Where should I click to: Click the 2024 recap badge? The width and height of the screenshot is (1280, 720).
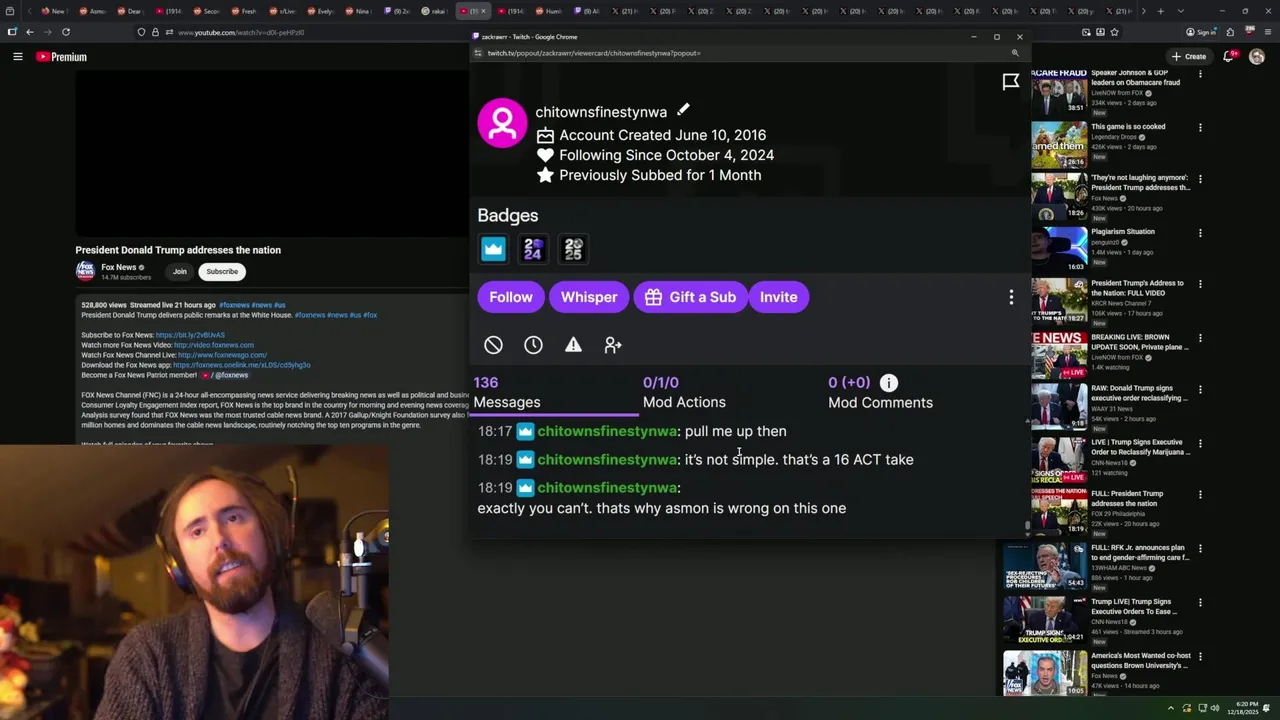pyautogui.click(x=533, y=249)
